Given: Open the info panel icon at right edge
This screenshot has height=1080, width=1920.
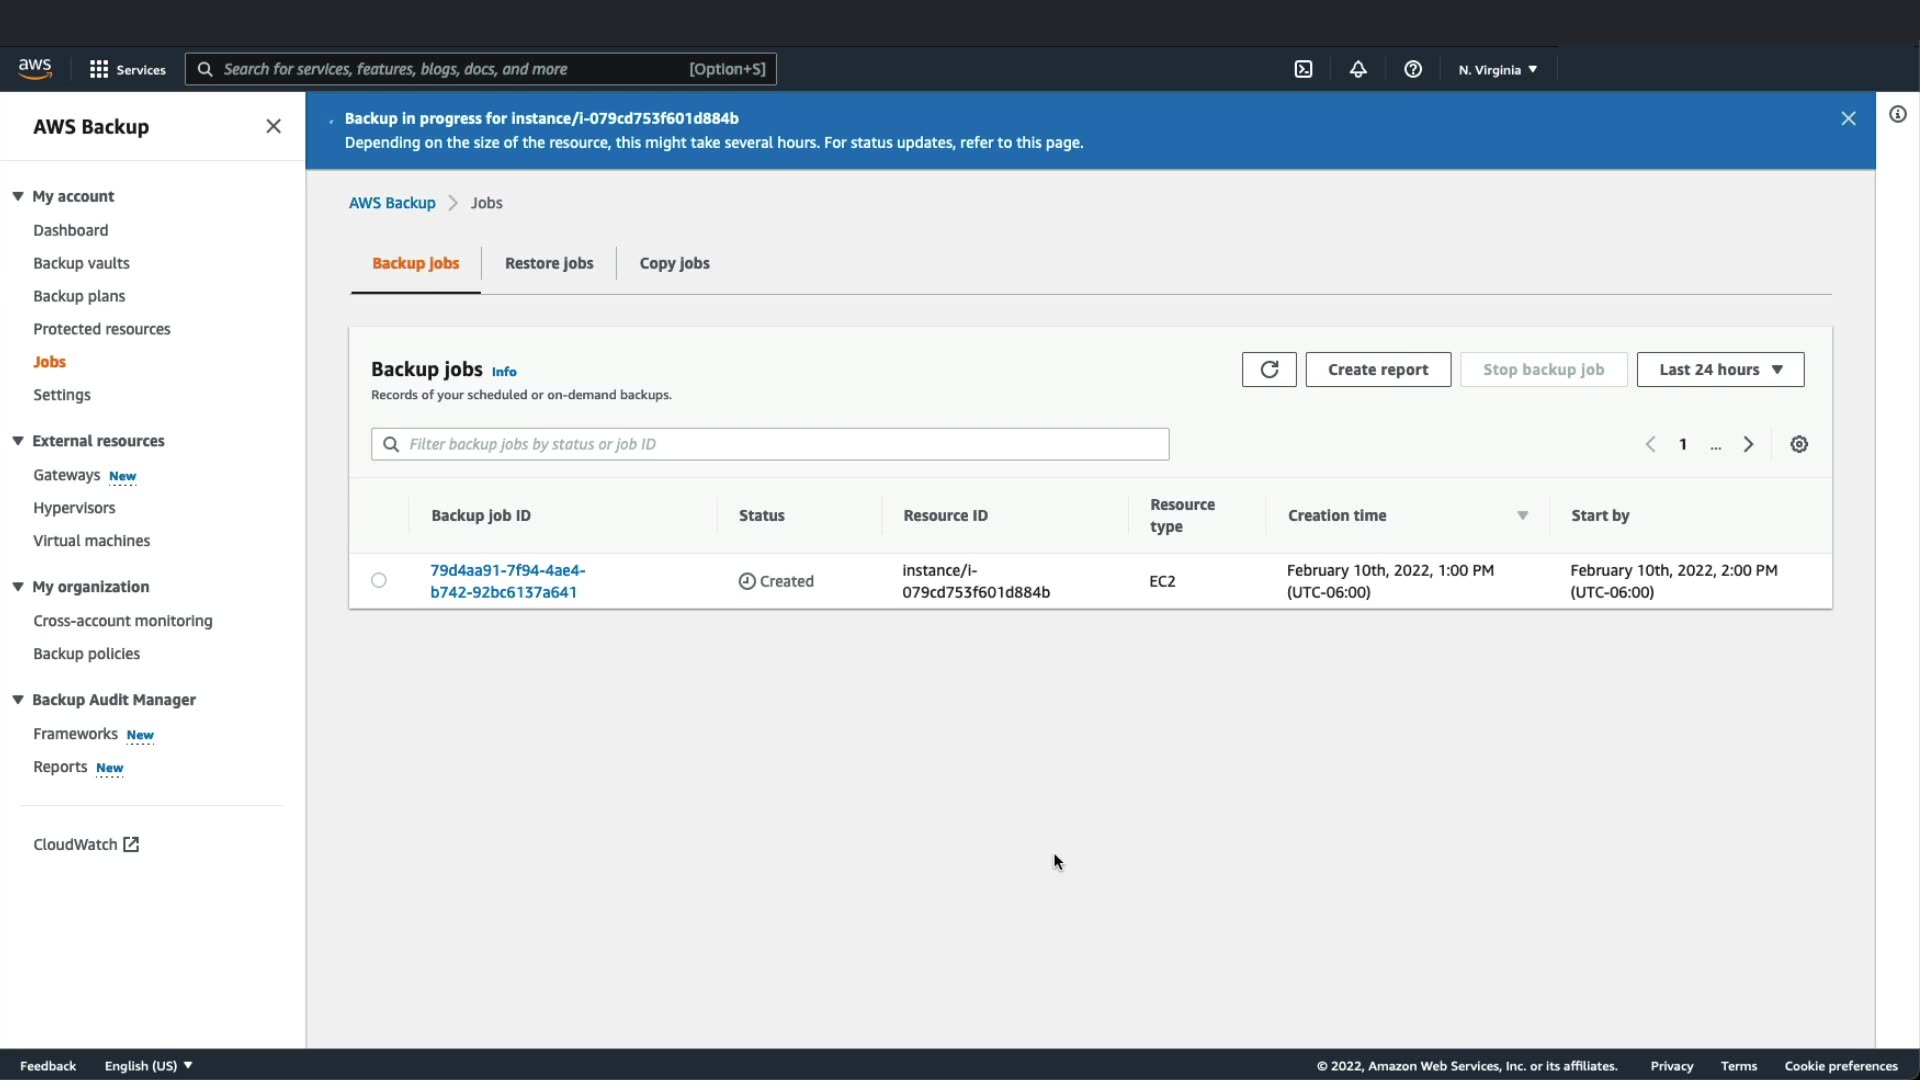Looking at the screenshot, I should 1897,114.
